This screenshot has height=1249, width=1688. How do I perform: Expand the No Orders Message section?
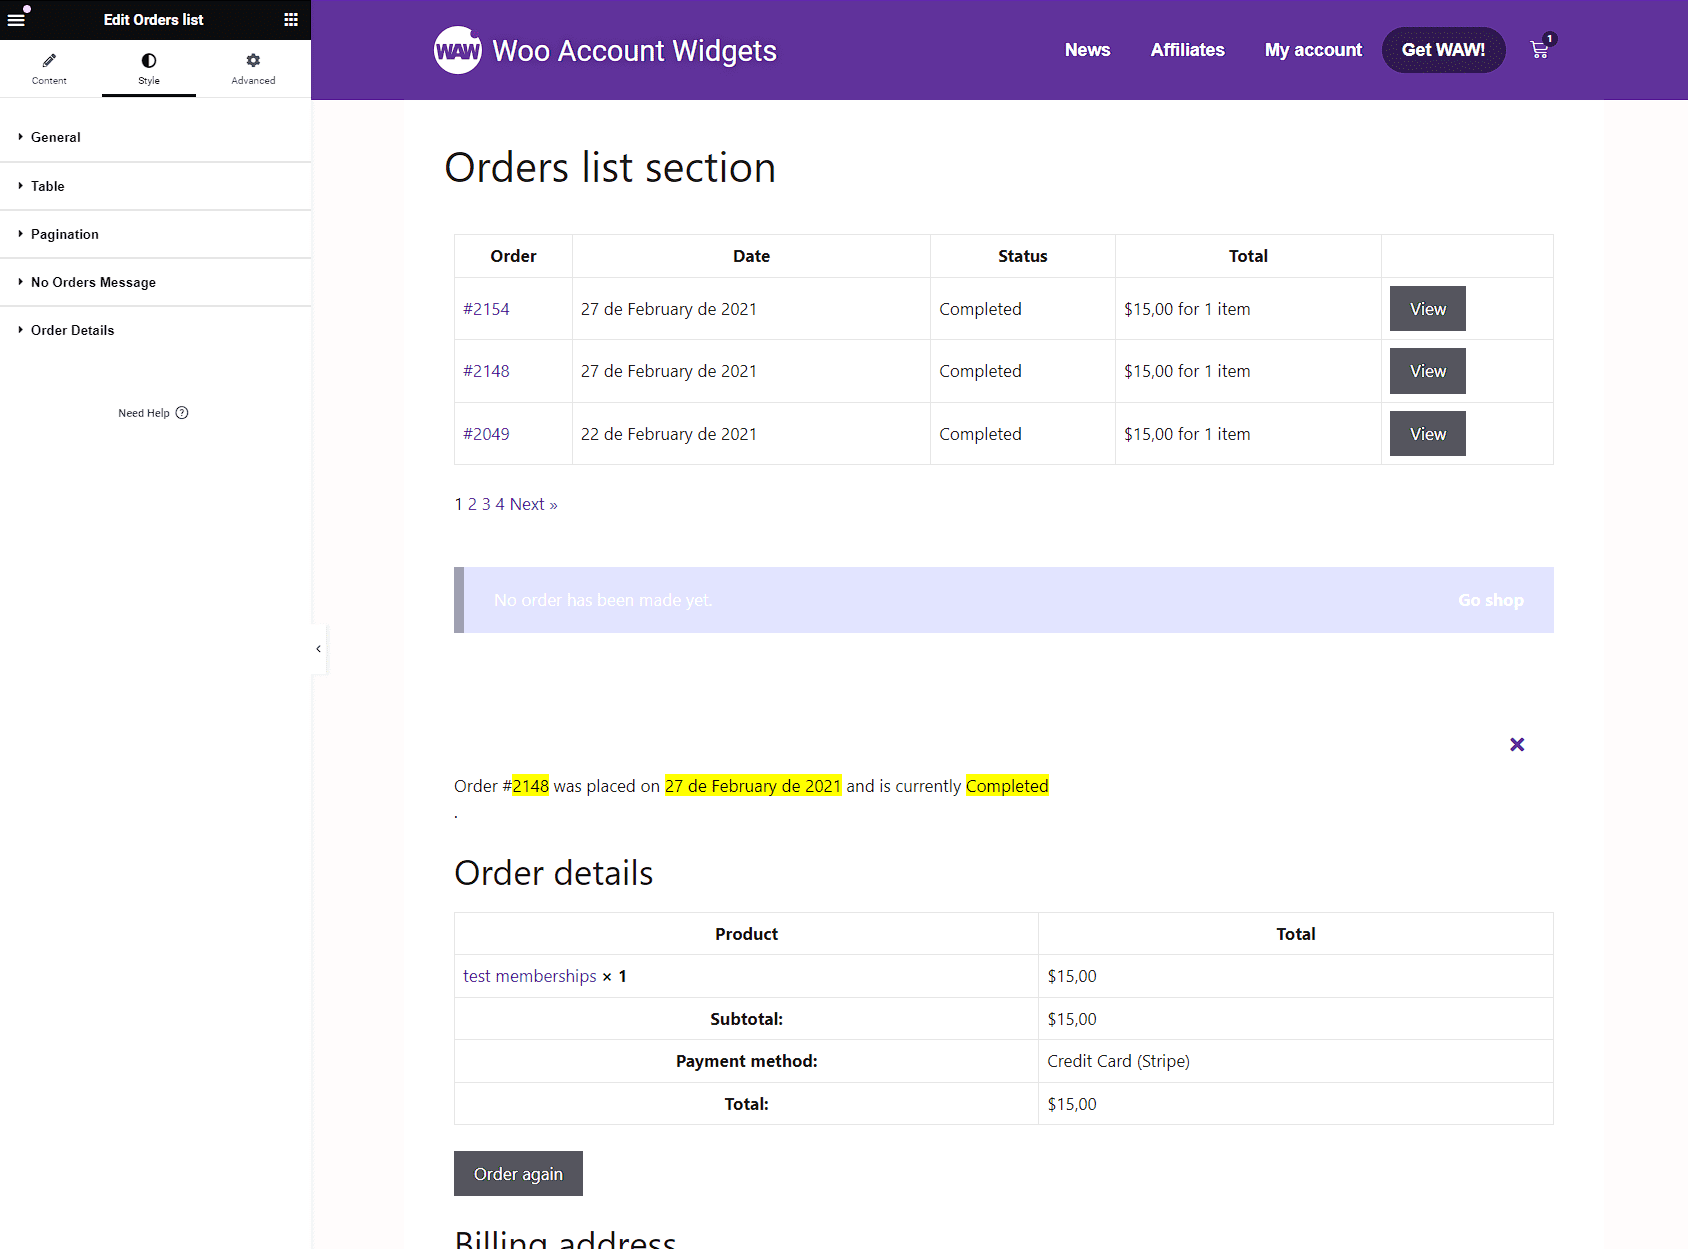coord(155,282)
